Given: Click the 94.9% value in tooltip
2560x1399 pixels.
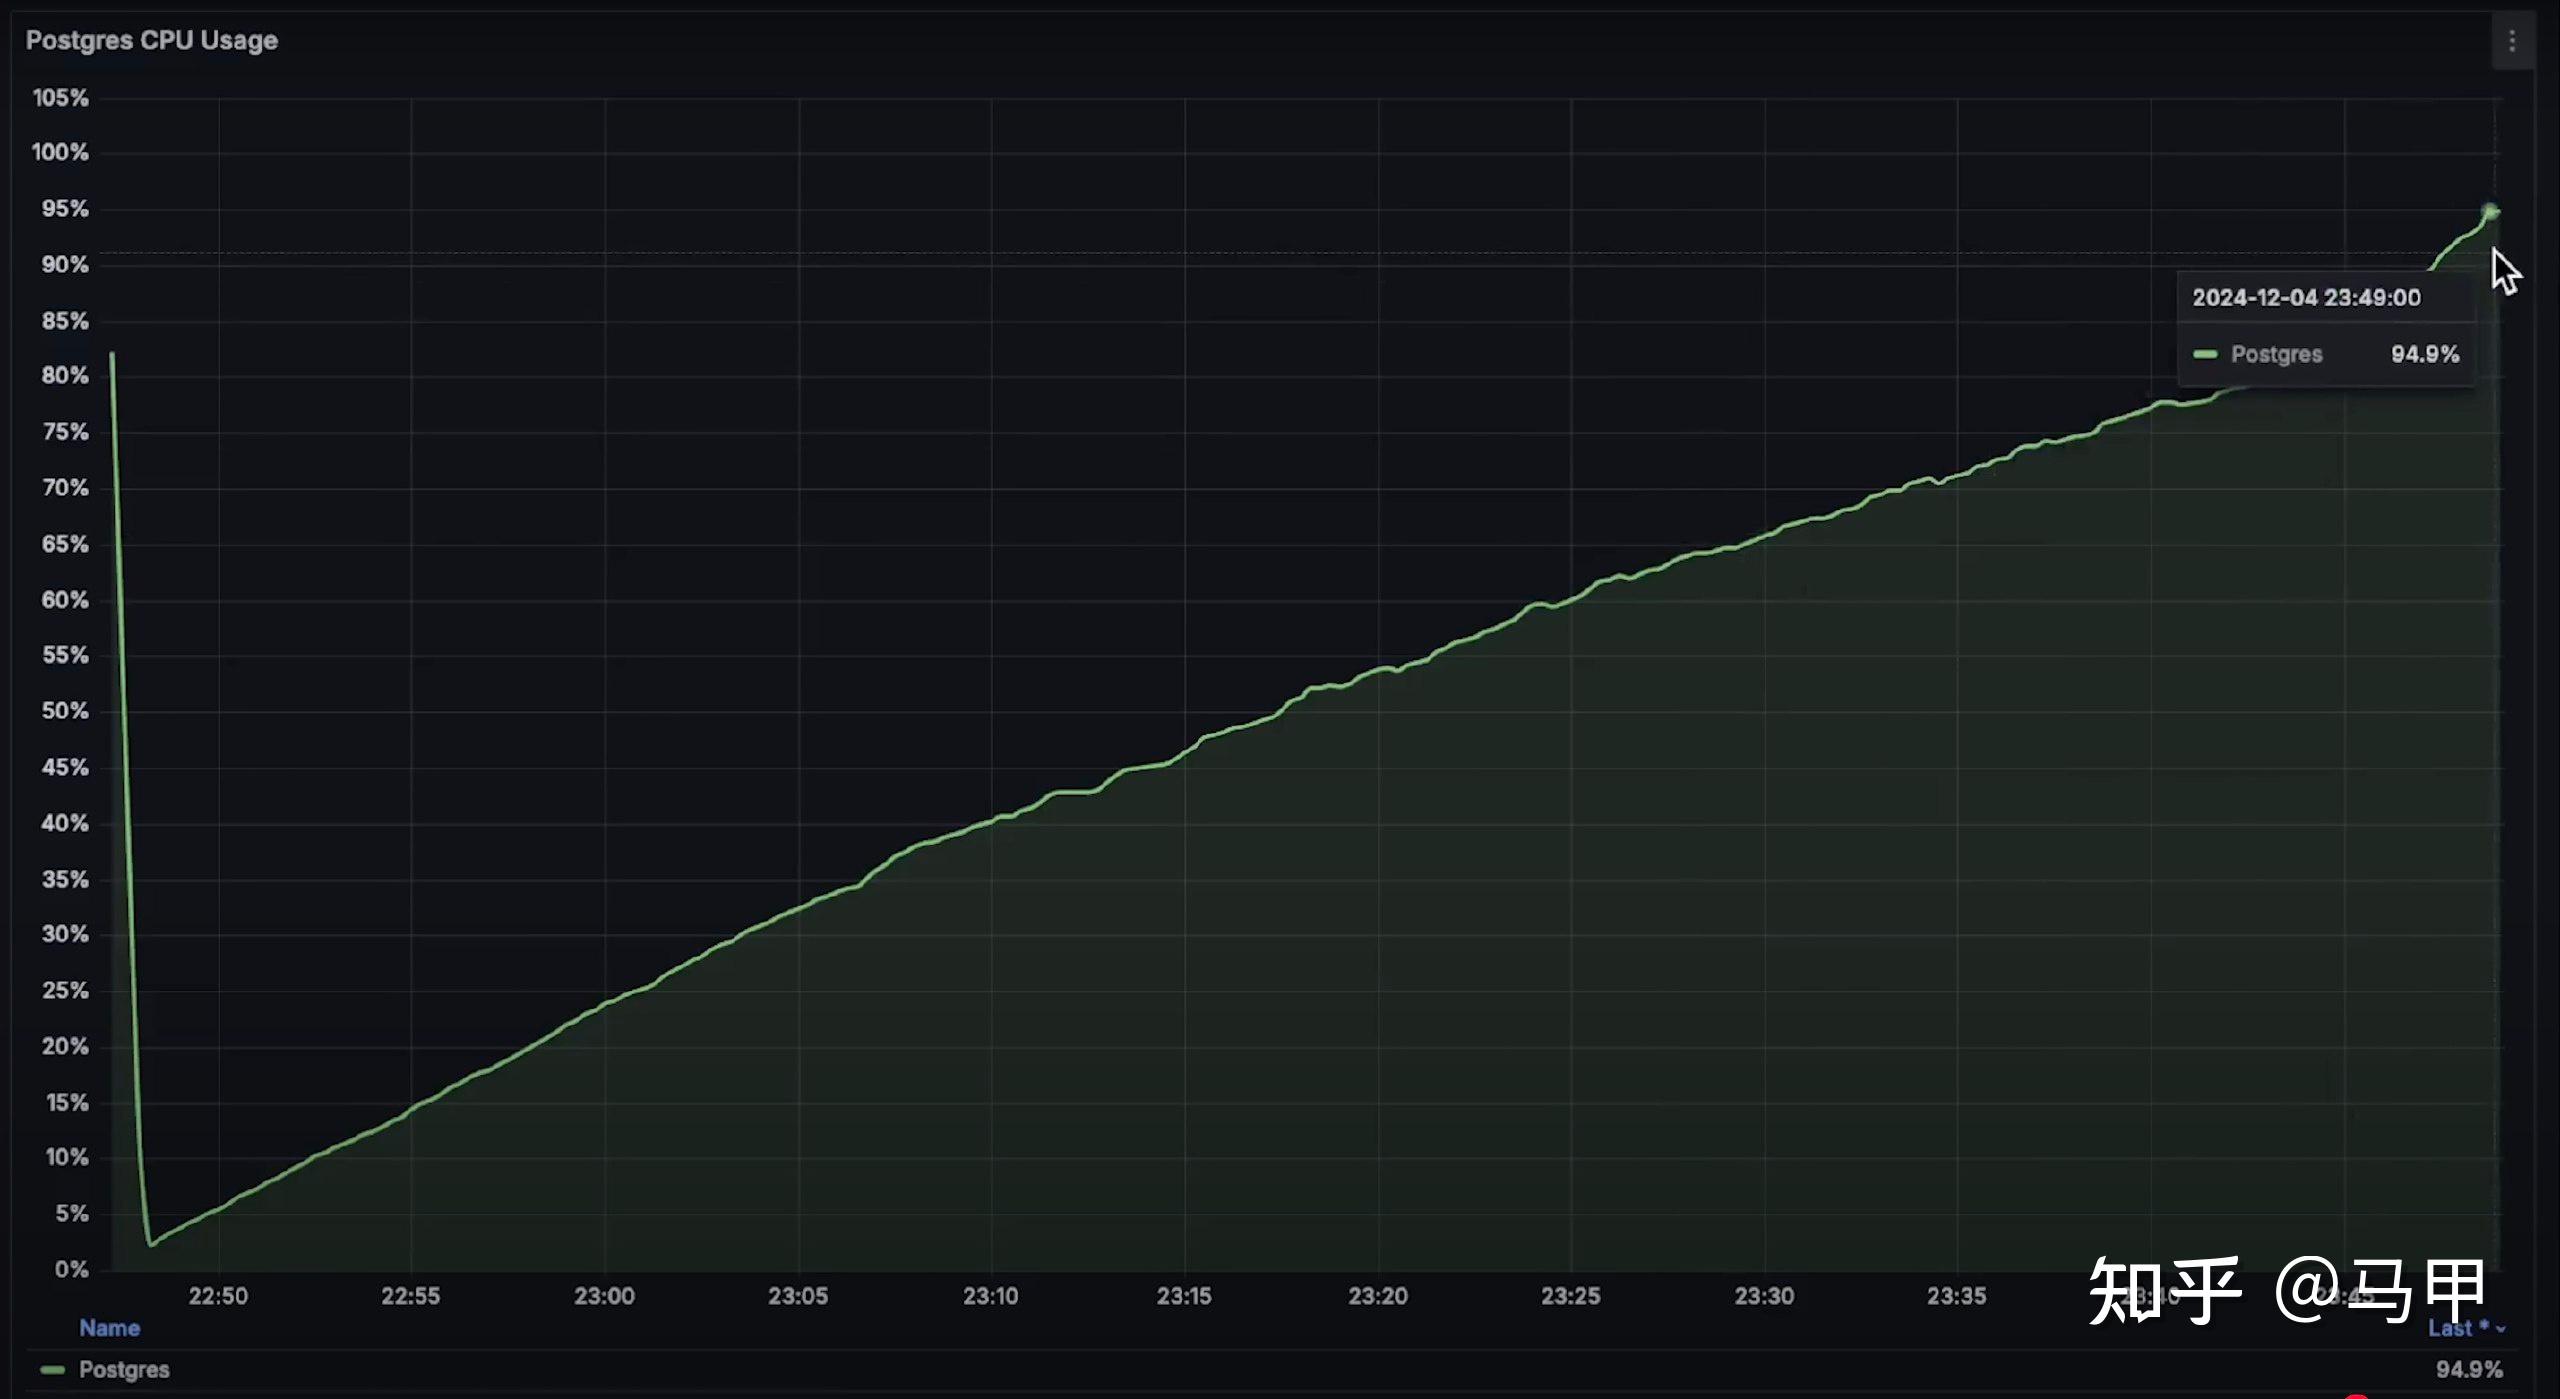Looking at the screenshot, I should (2424, 354).
